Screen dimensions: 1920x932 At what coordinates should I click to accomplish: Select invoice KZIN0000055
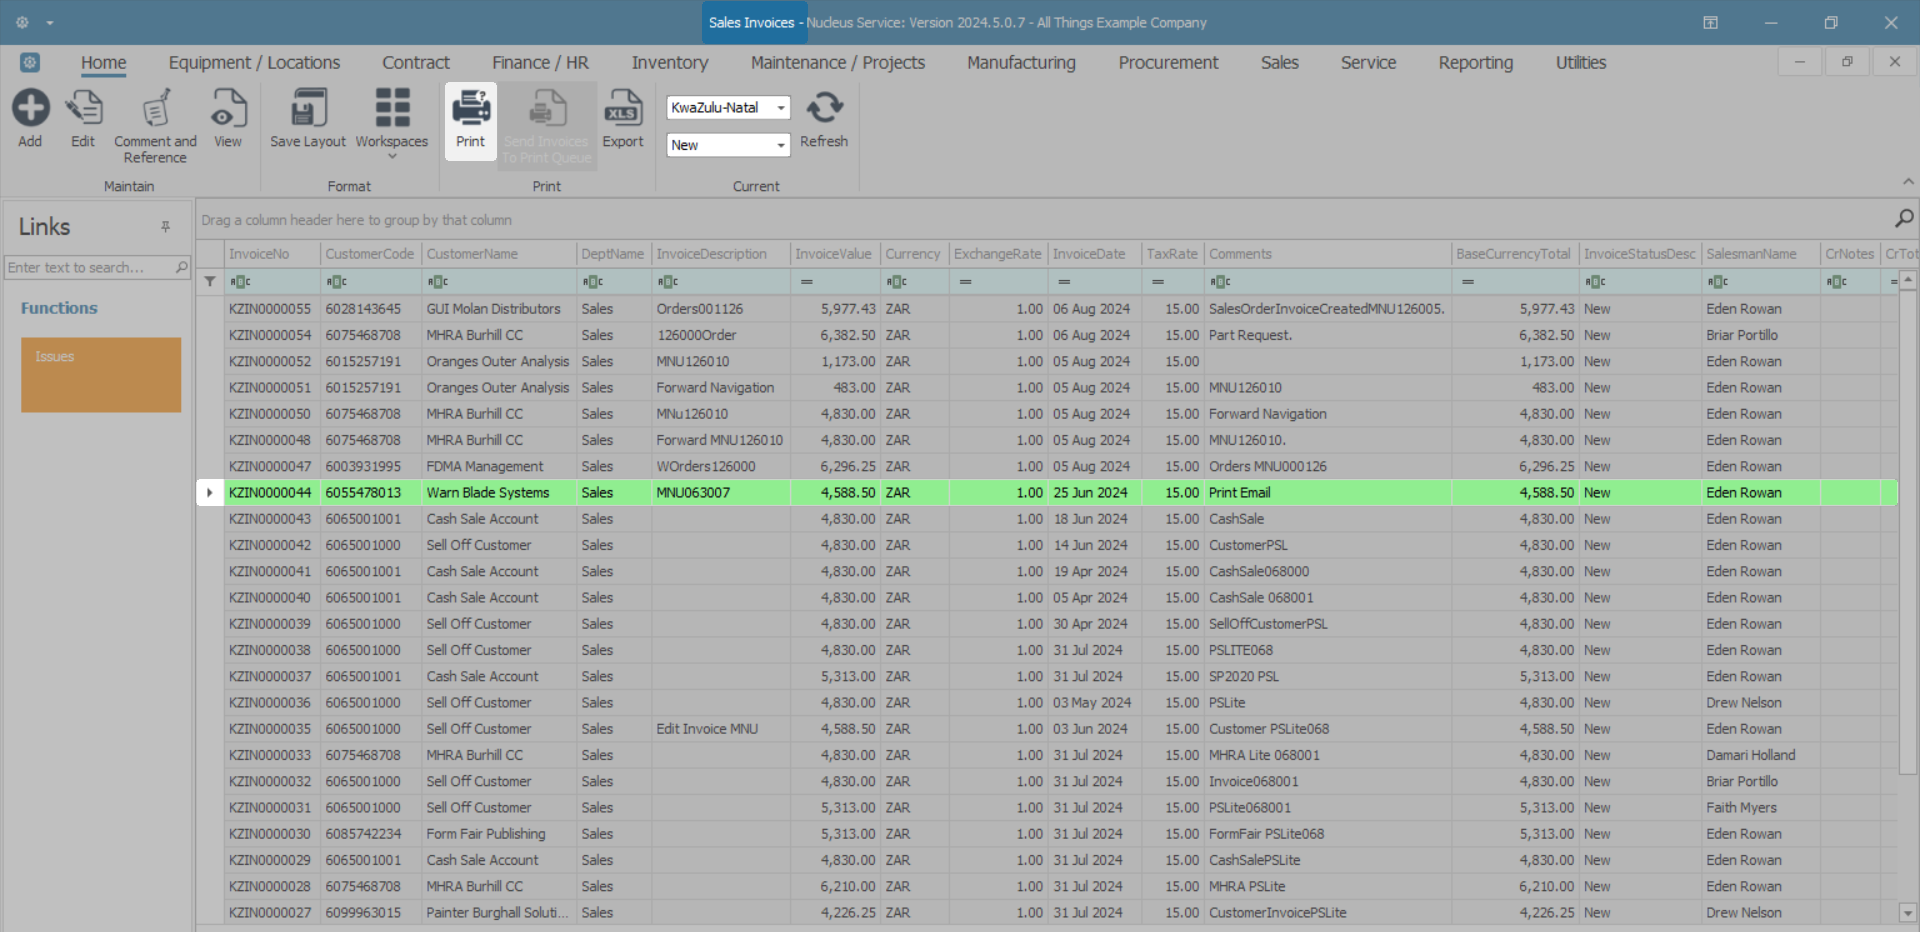pos(270,309)
